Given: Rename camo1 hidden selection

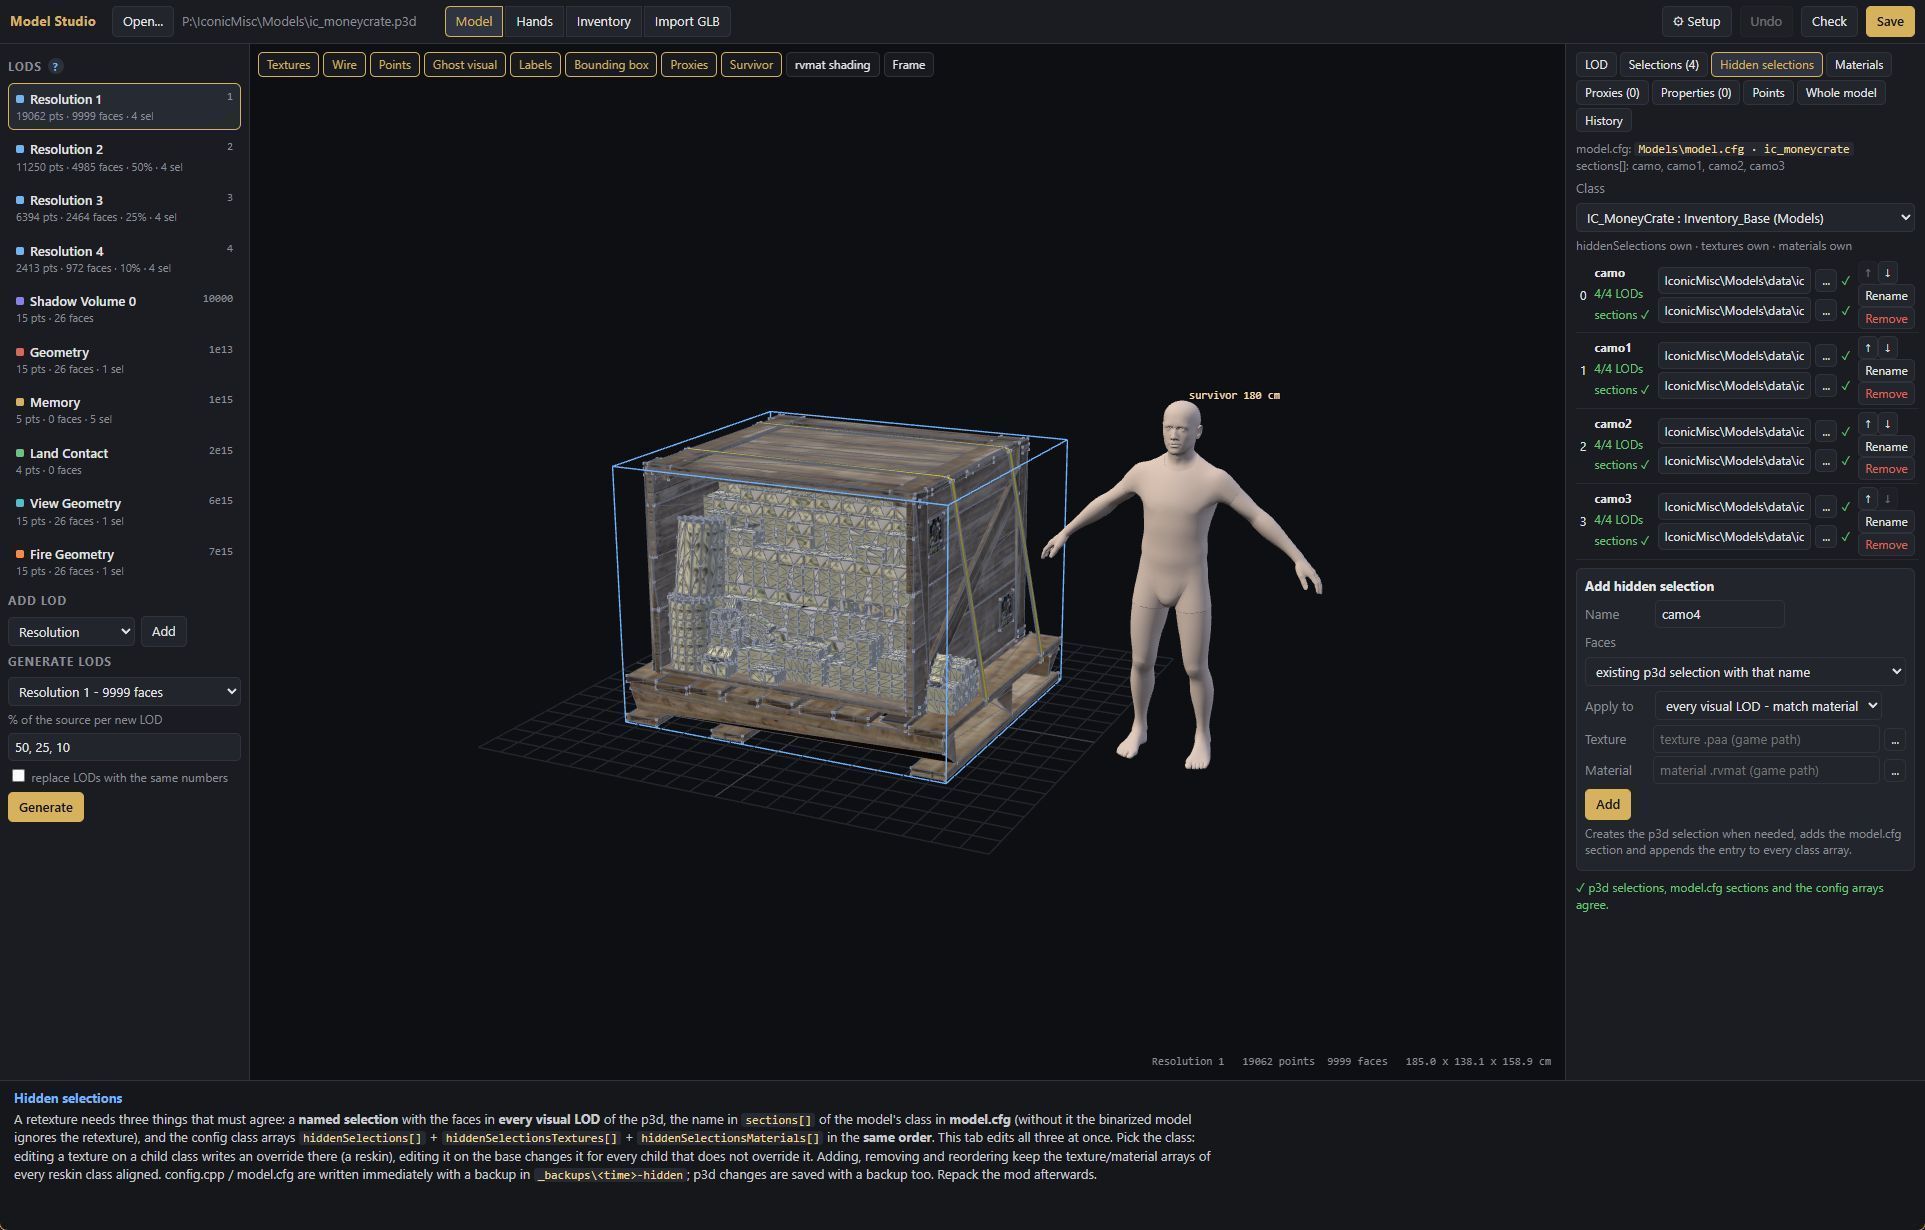Looking at the screenshot, I should 1886,371.
